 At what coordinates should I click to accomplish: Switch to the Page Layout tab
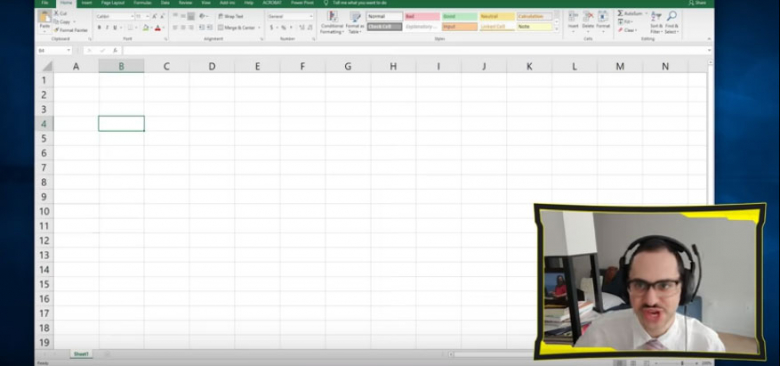[x=113, y=3]
